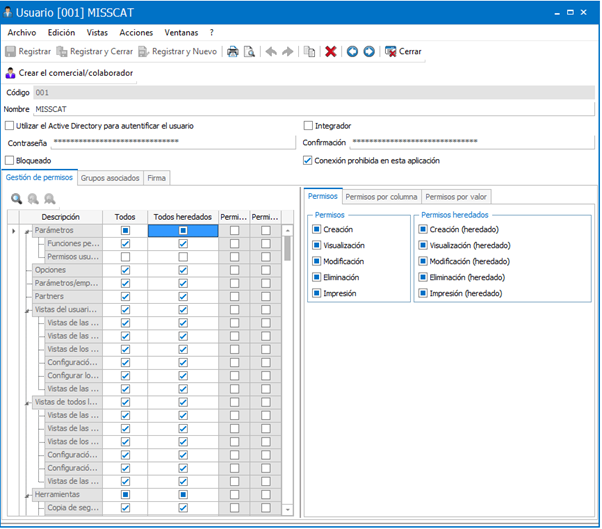Toggle Todos heredados checkbox for Partners

coord(183,296)
